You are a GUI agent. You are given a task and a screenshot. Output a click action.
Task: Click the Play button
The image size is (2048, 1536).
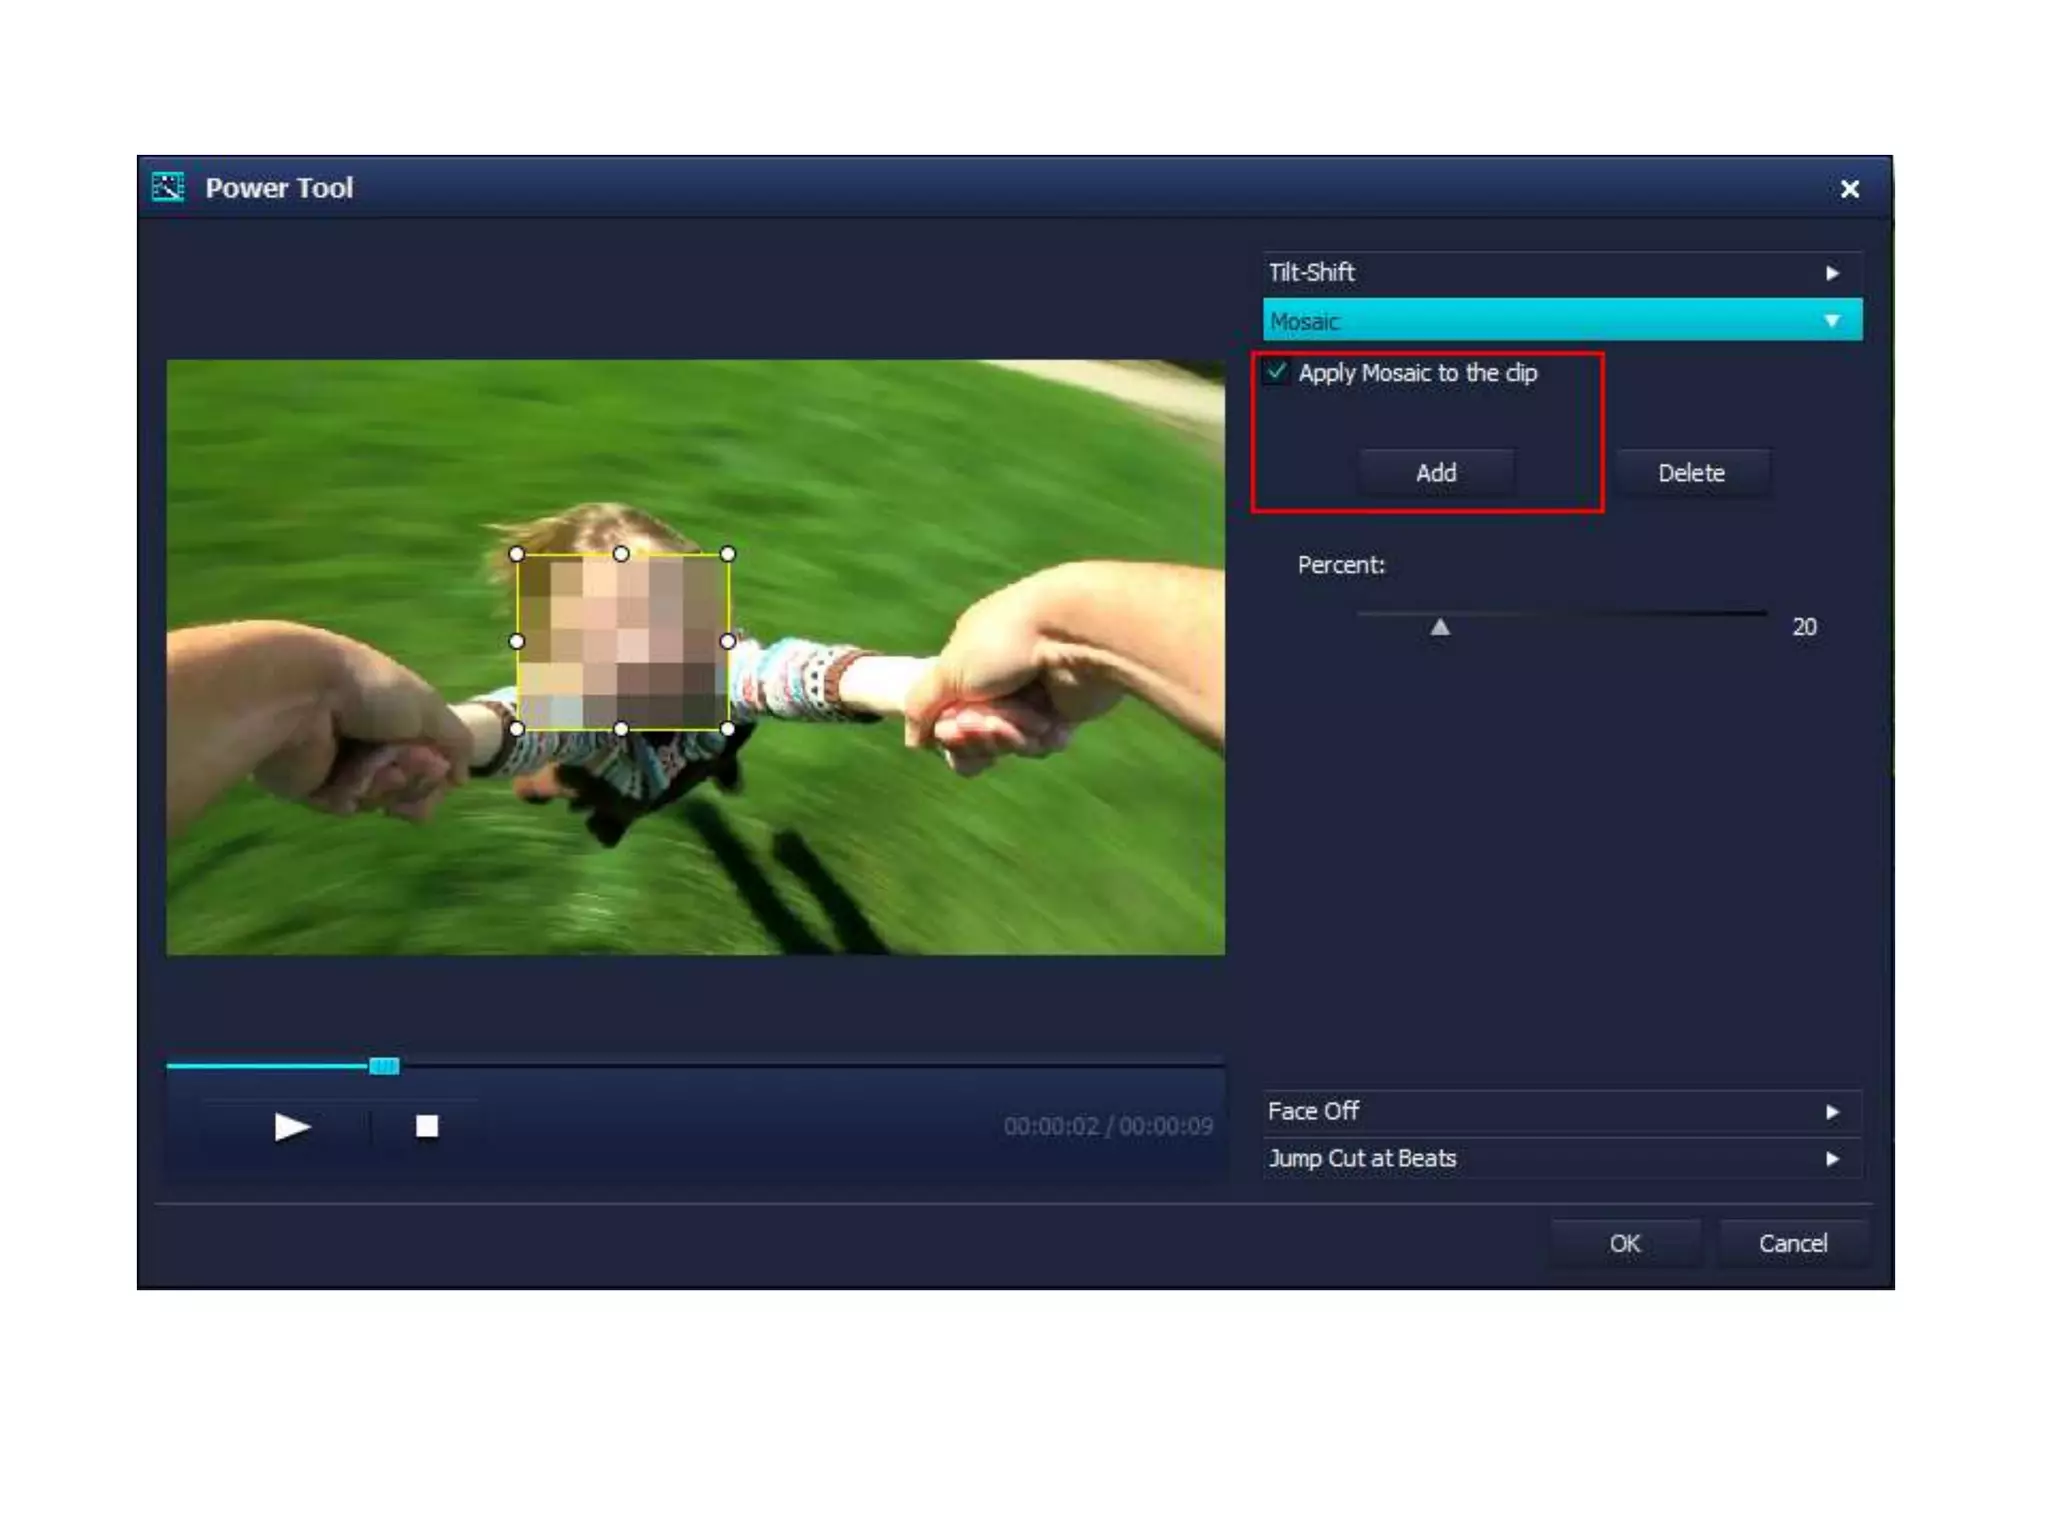291,1127
